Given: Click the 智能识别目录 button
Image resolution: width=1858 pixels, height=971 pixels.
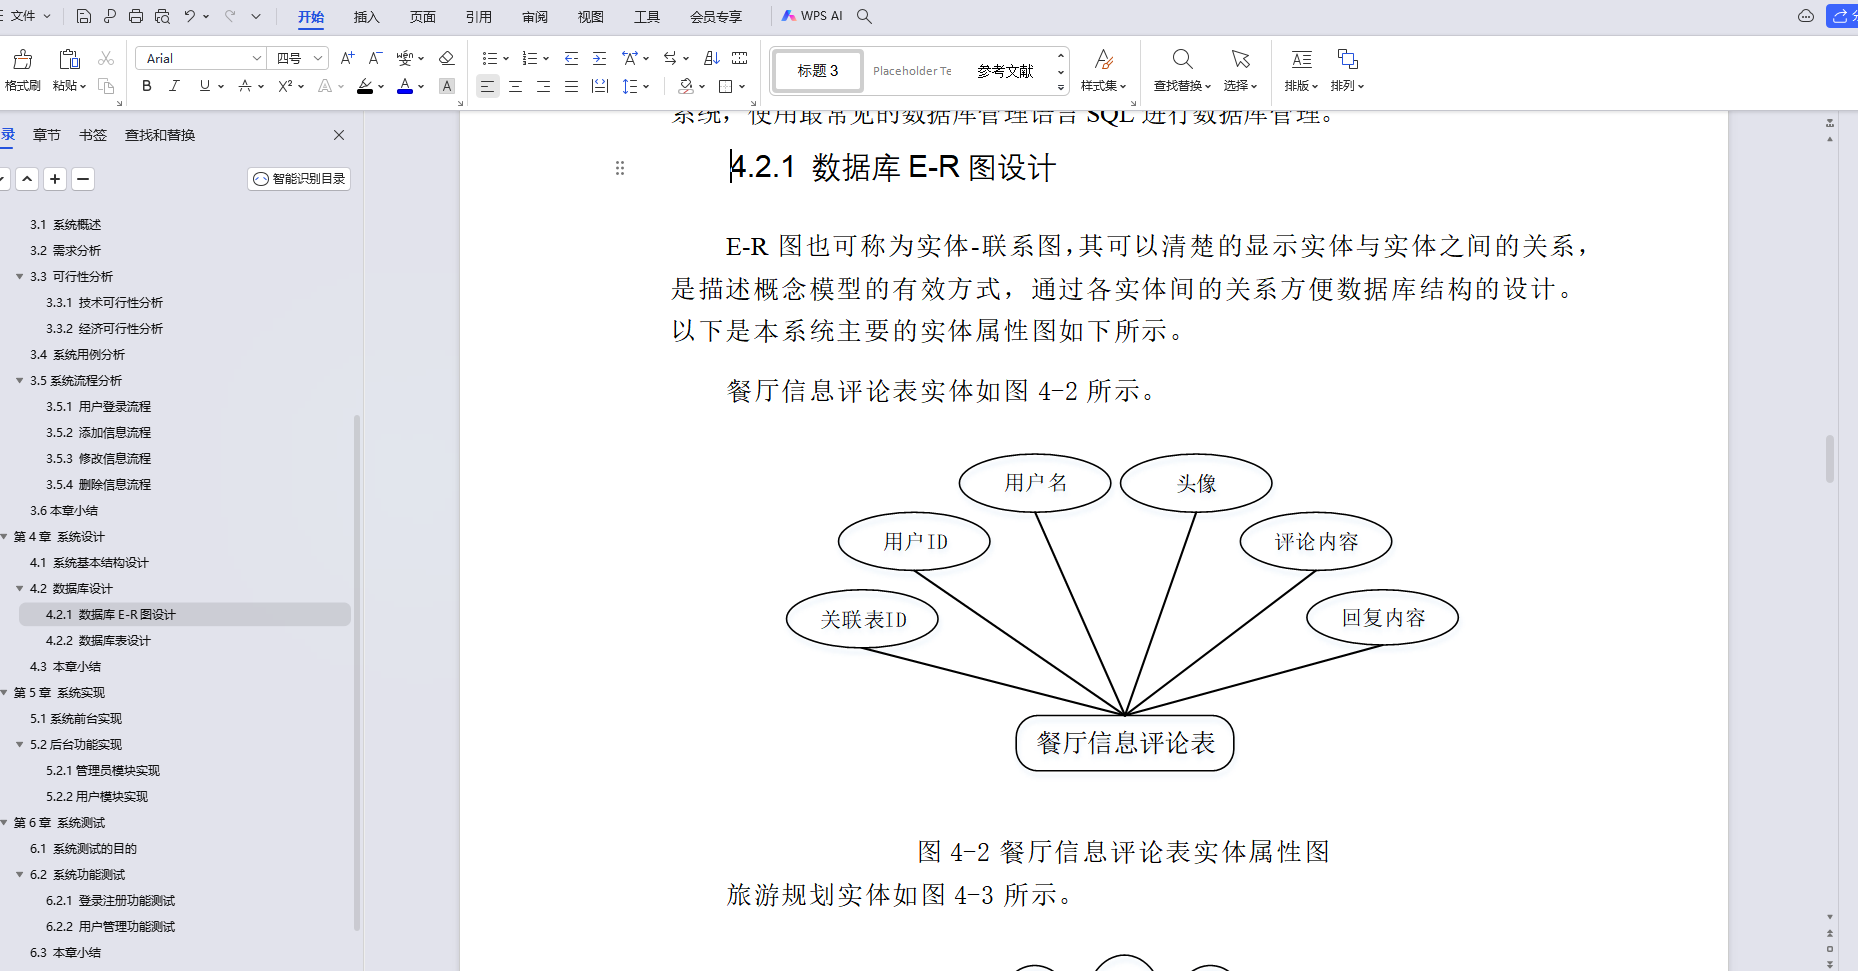Looking at the screenshot, I should coord(299,179).
